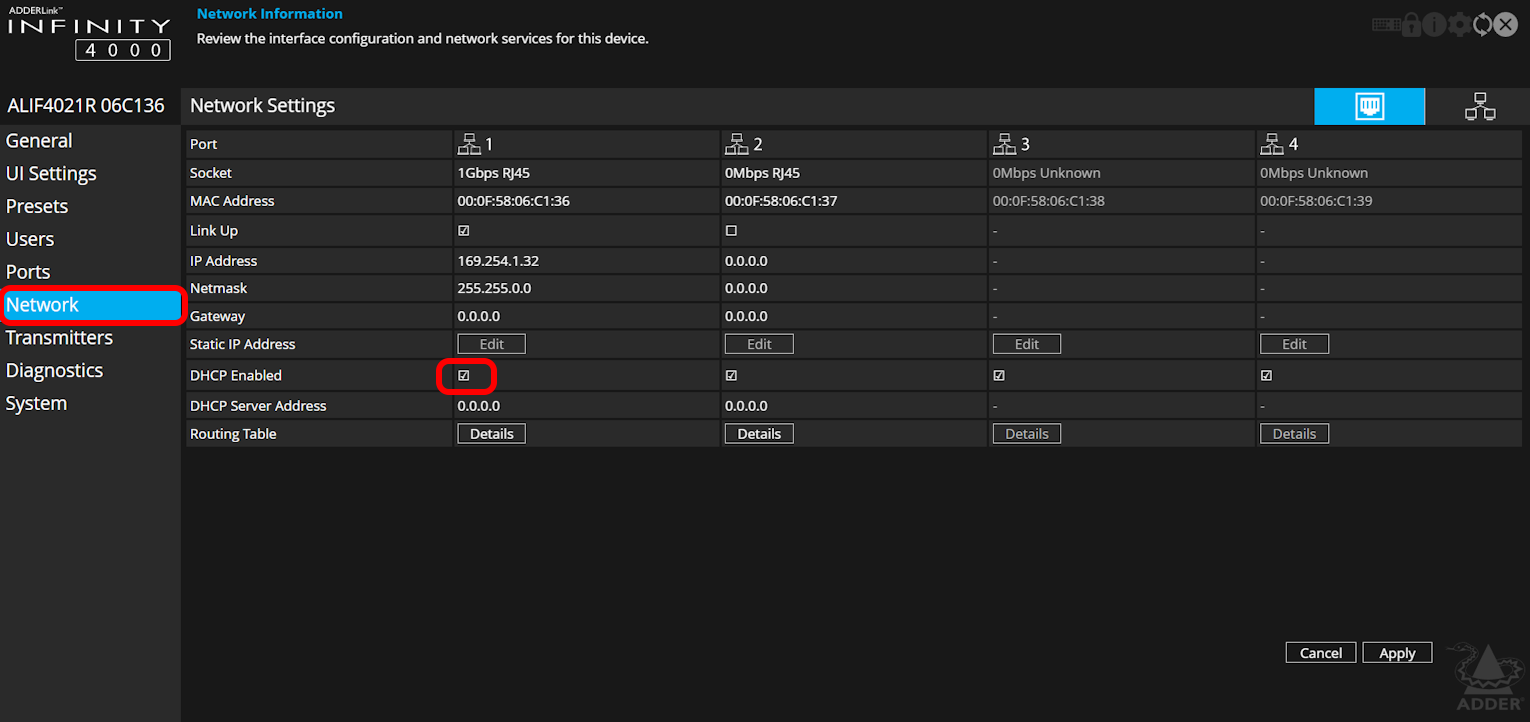Click the Port 4 network icon

[x=1272, y=144]
